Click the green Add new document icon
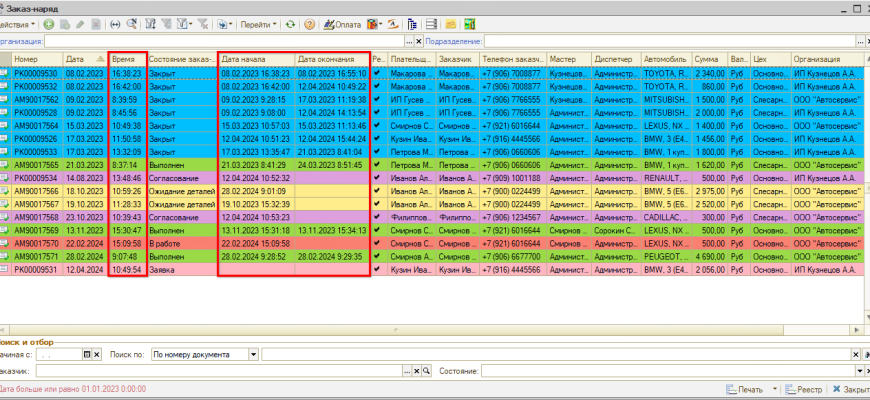 point(47,23)
